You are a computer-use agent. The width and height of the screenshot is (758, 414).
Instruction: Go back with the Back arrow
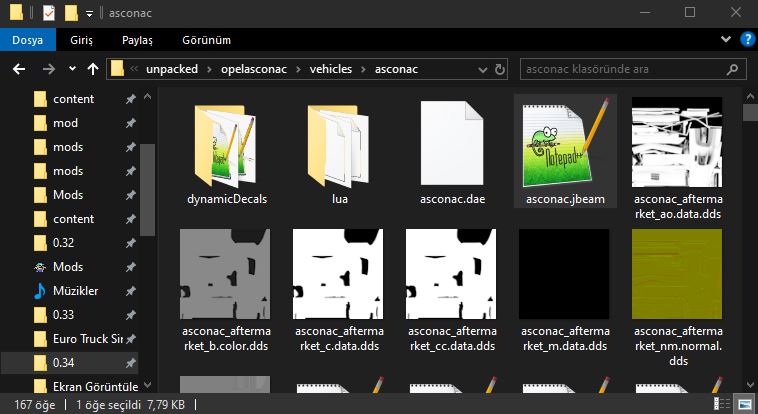19,69
